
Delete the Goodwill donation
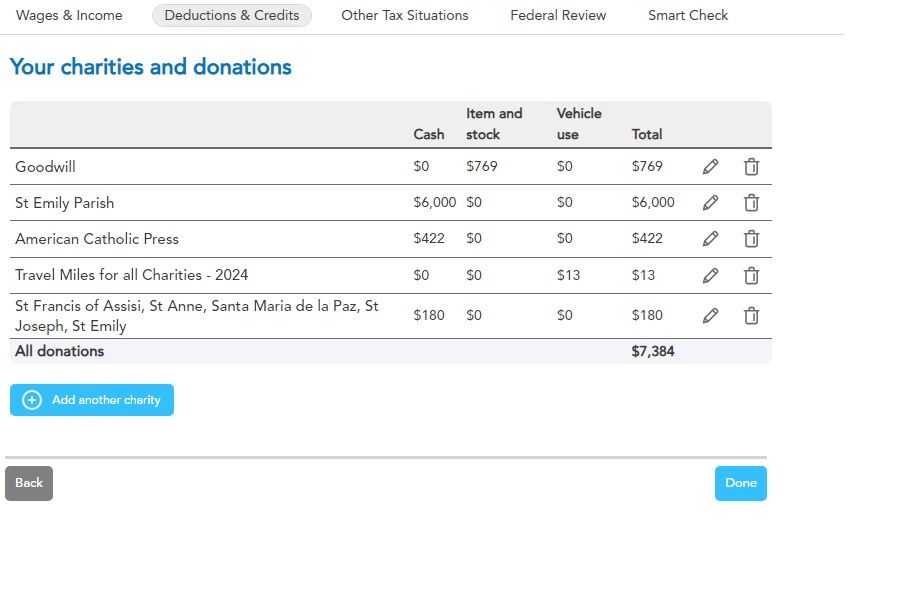pos(751,166)
